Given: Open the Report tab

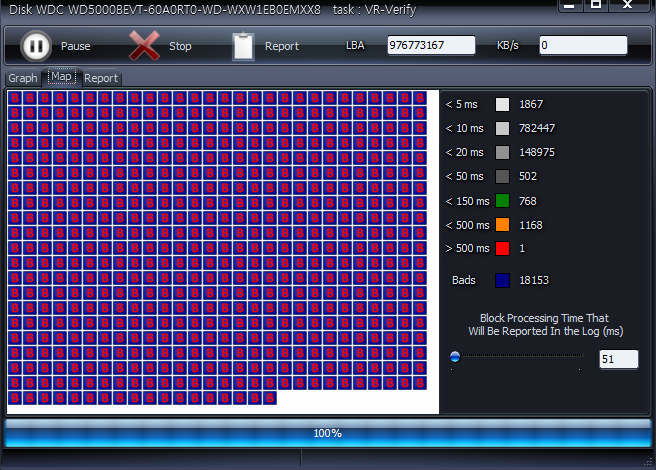Looking at the screenshot, I should pos(101,78).
